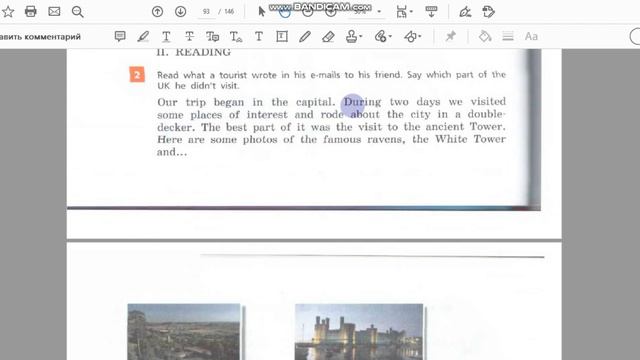Image resolution: width=640 pixels, height=360 pixels.
Task: Open the scrolling mode keyboard-arrow icon
Action: point(431,11)
